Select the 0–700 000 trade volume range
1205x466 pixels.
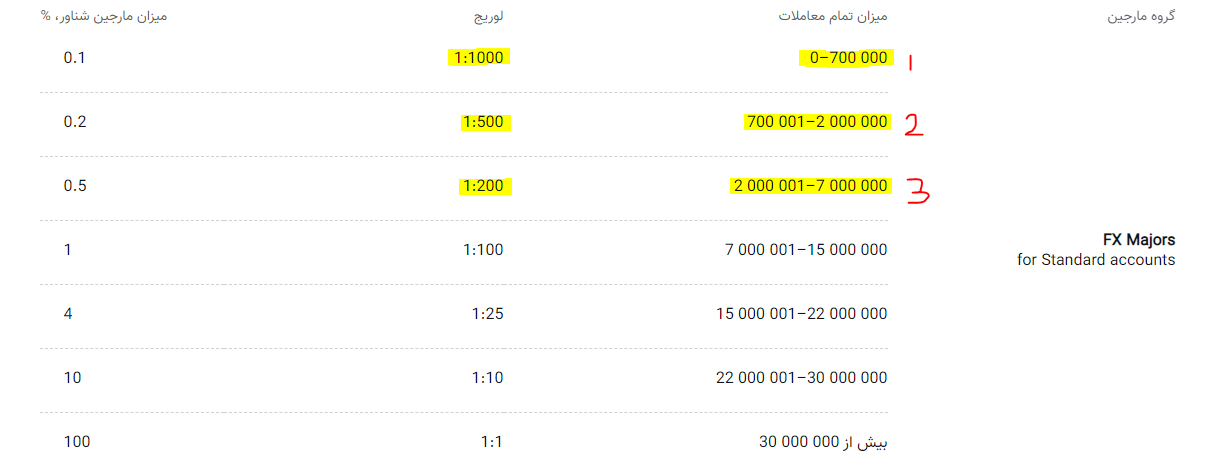coord(845,58)
